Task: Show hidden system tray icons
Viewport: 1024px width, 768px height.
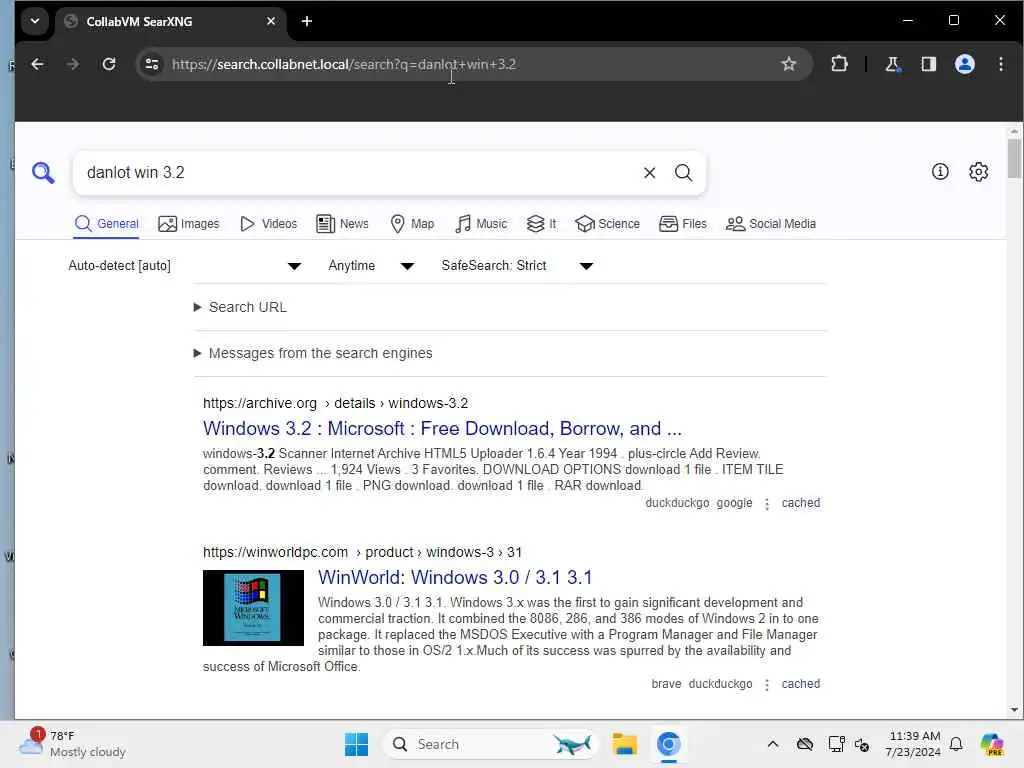Action: tap(773, 744)
